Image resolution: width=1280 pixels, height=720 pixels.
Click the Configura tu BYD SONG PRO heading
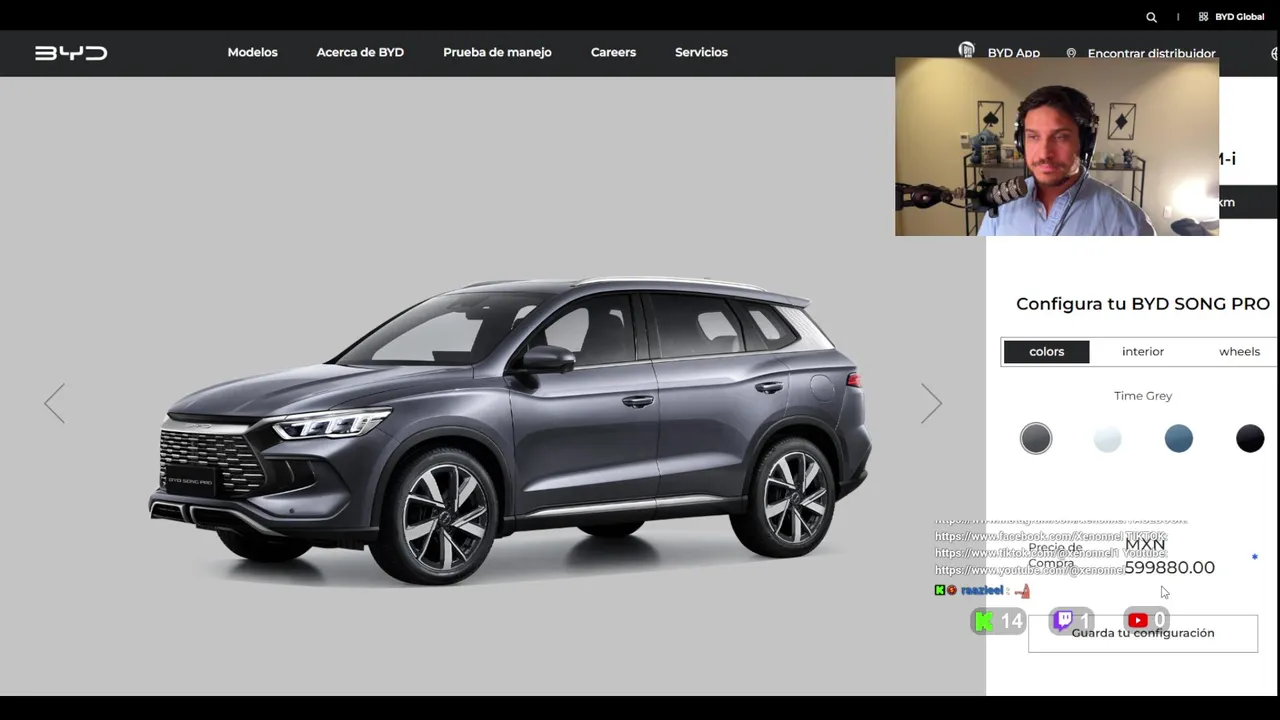[1143, 304]
